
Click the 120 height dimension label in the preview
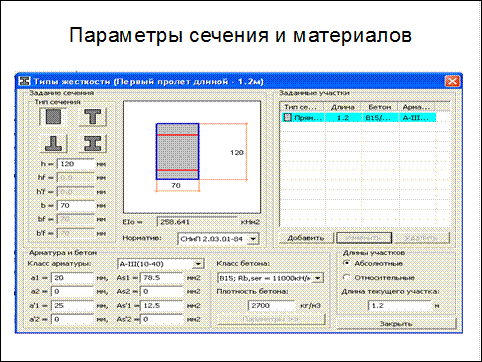point(237,152)
